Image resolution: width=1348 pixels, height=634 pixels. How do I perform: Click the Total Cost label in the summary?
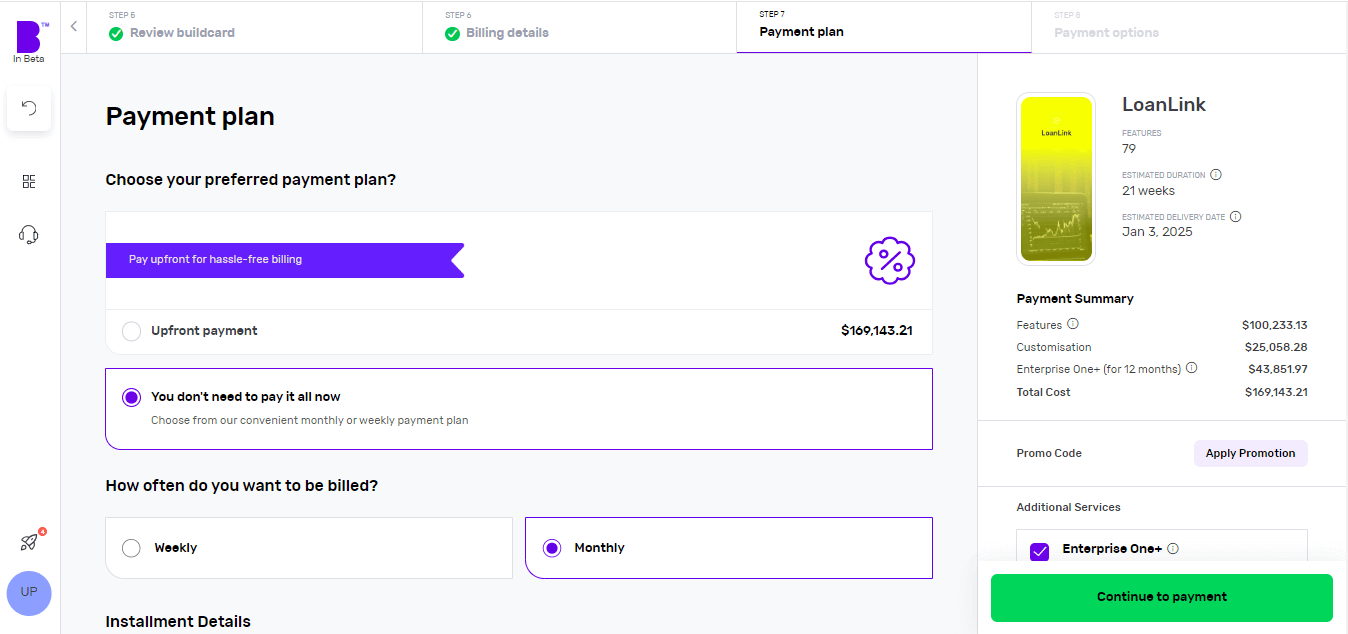(1043, 392)
